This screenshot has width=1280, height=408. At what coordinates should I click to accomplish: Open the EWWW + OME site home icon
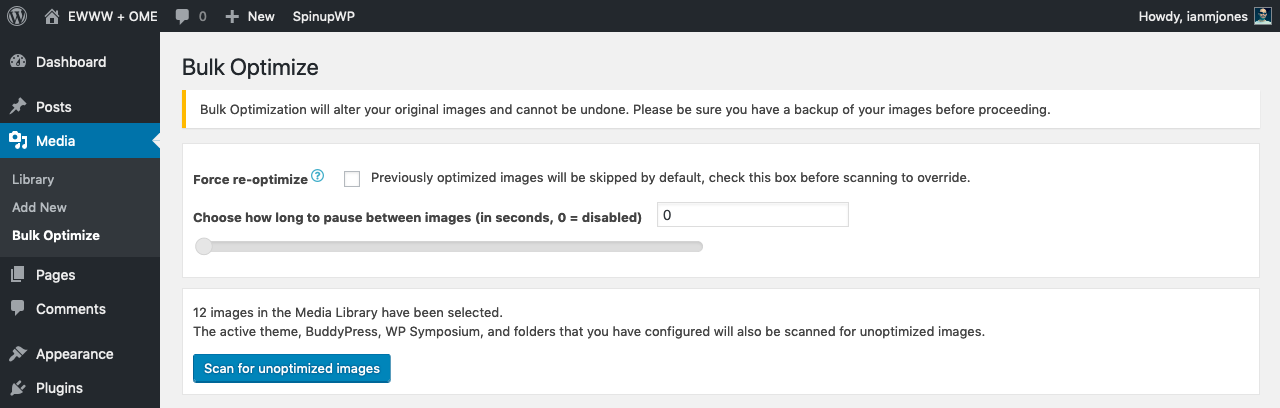click(51, 16)
